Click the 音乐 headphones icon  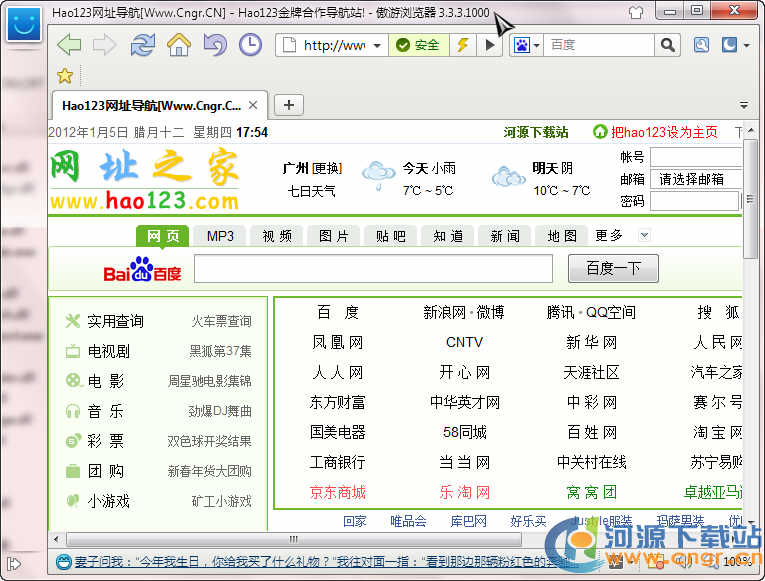(x=73, y=411)
